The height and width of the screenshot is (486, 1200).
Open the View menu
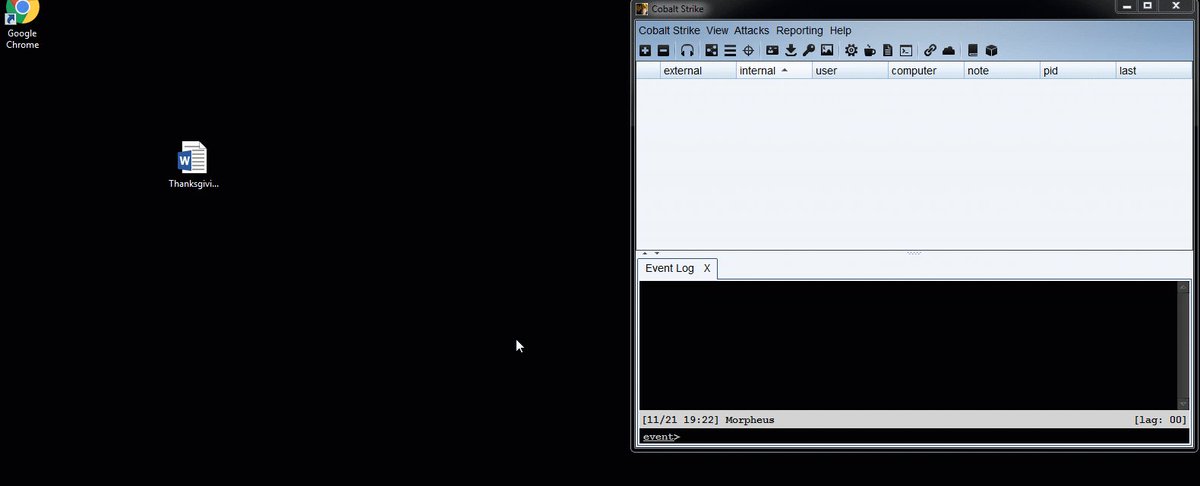(x=717, y=31)
